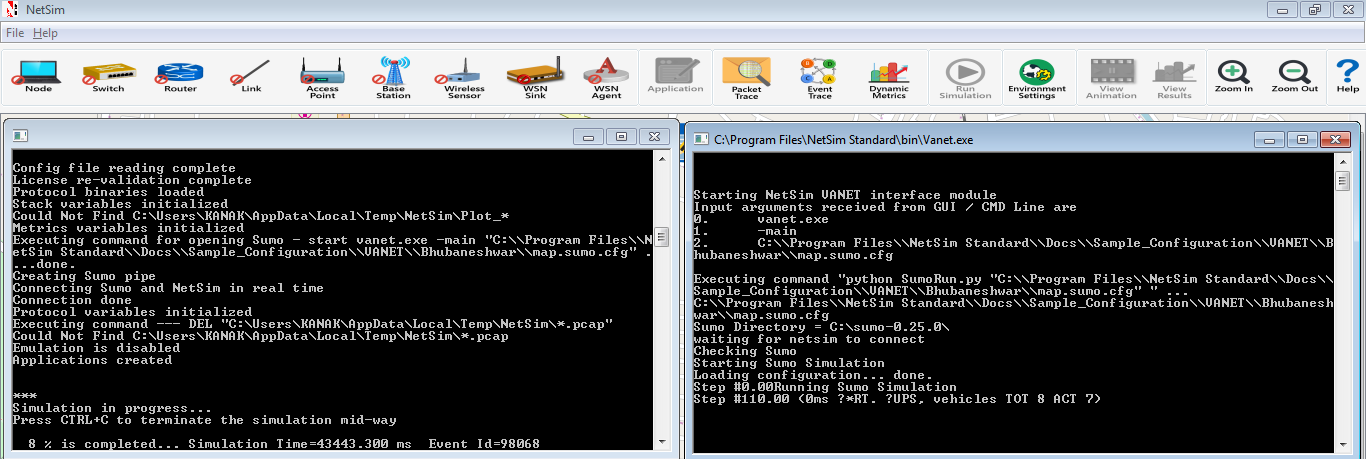This screenshot has height=459, width=1366.
Task: Click the Vanet.exe console title icon
Action: pyautogui.click(x=700, y=140)
